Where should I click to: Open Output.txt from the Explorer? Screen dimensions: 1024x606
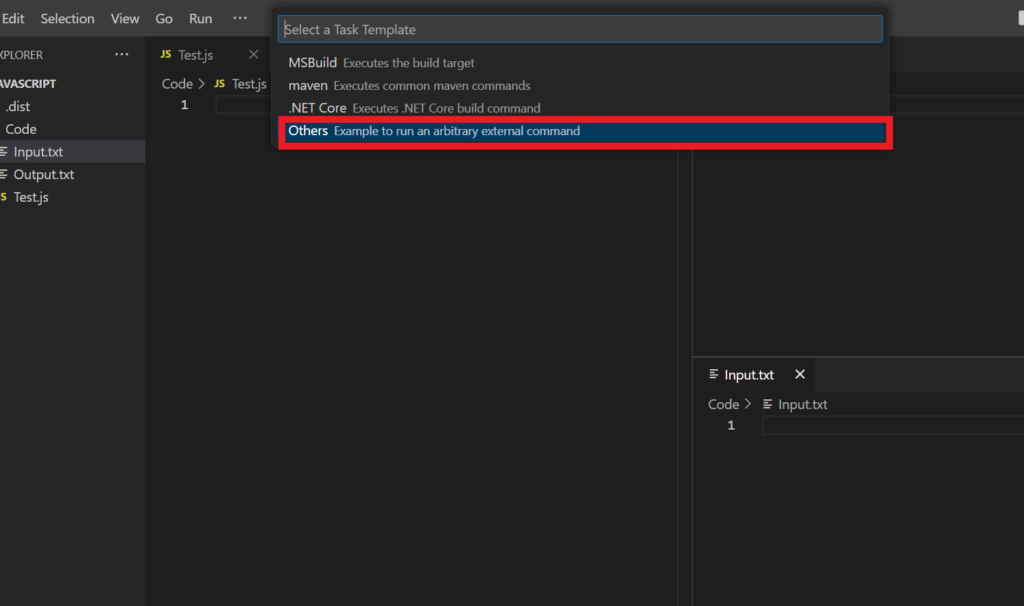click(43, 175)
